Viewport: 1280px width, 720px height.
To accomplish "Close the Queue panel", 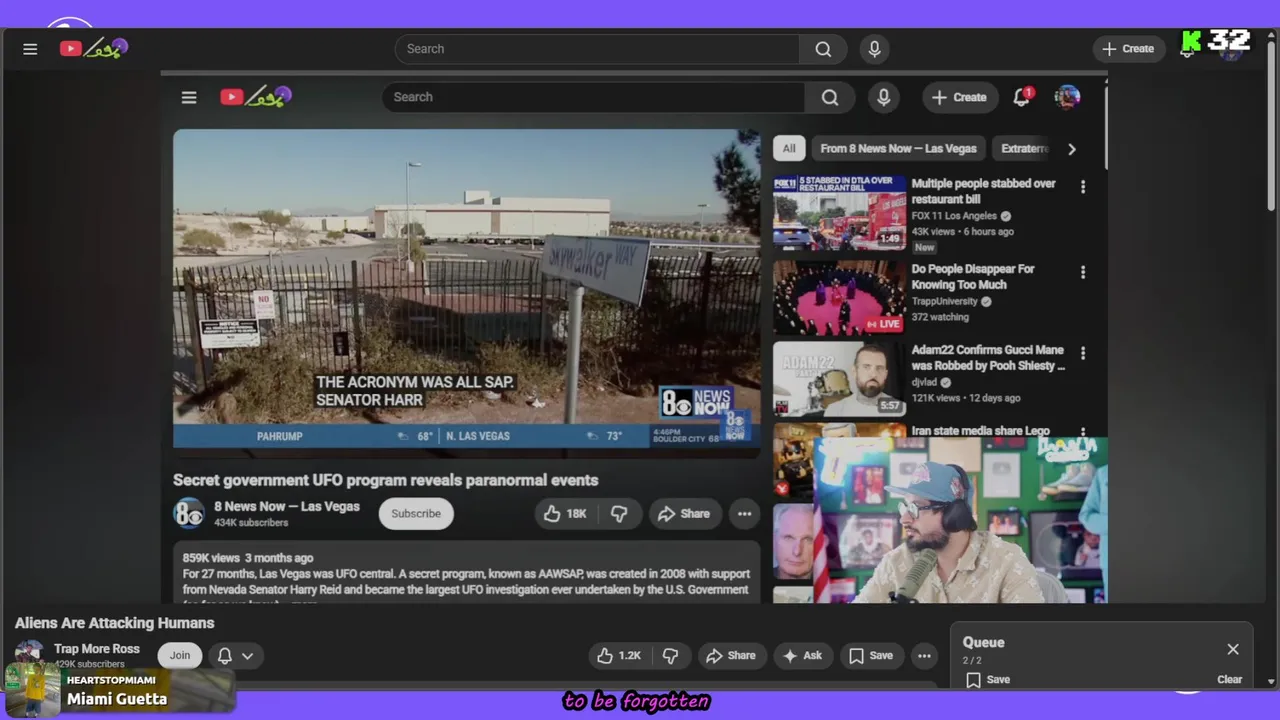I will click(x=1233, y=649).
